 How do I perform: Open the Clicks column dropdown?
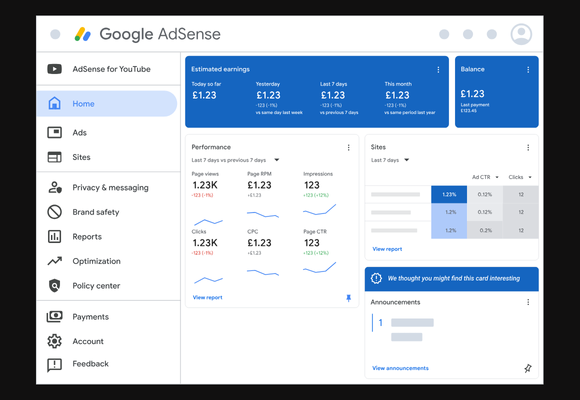[530, 177]
